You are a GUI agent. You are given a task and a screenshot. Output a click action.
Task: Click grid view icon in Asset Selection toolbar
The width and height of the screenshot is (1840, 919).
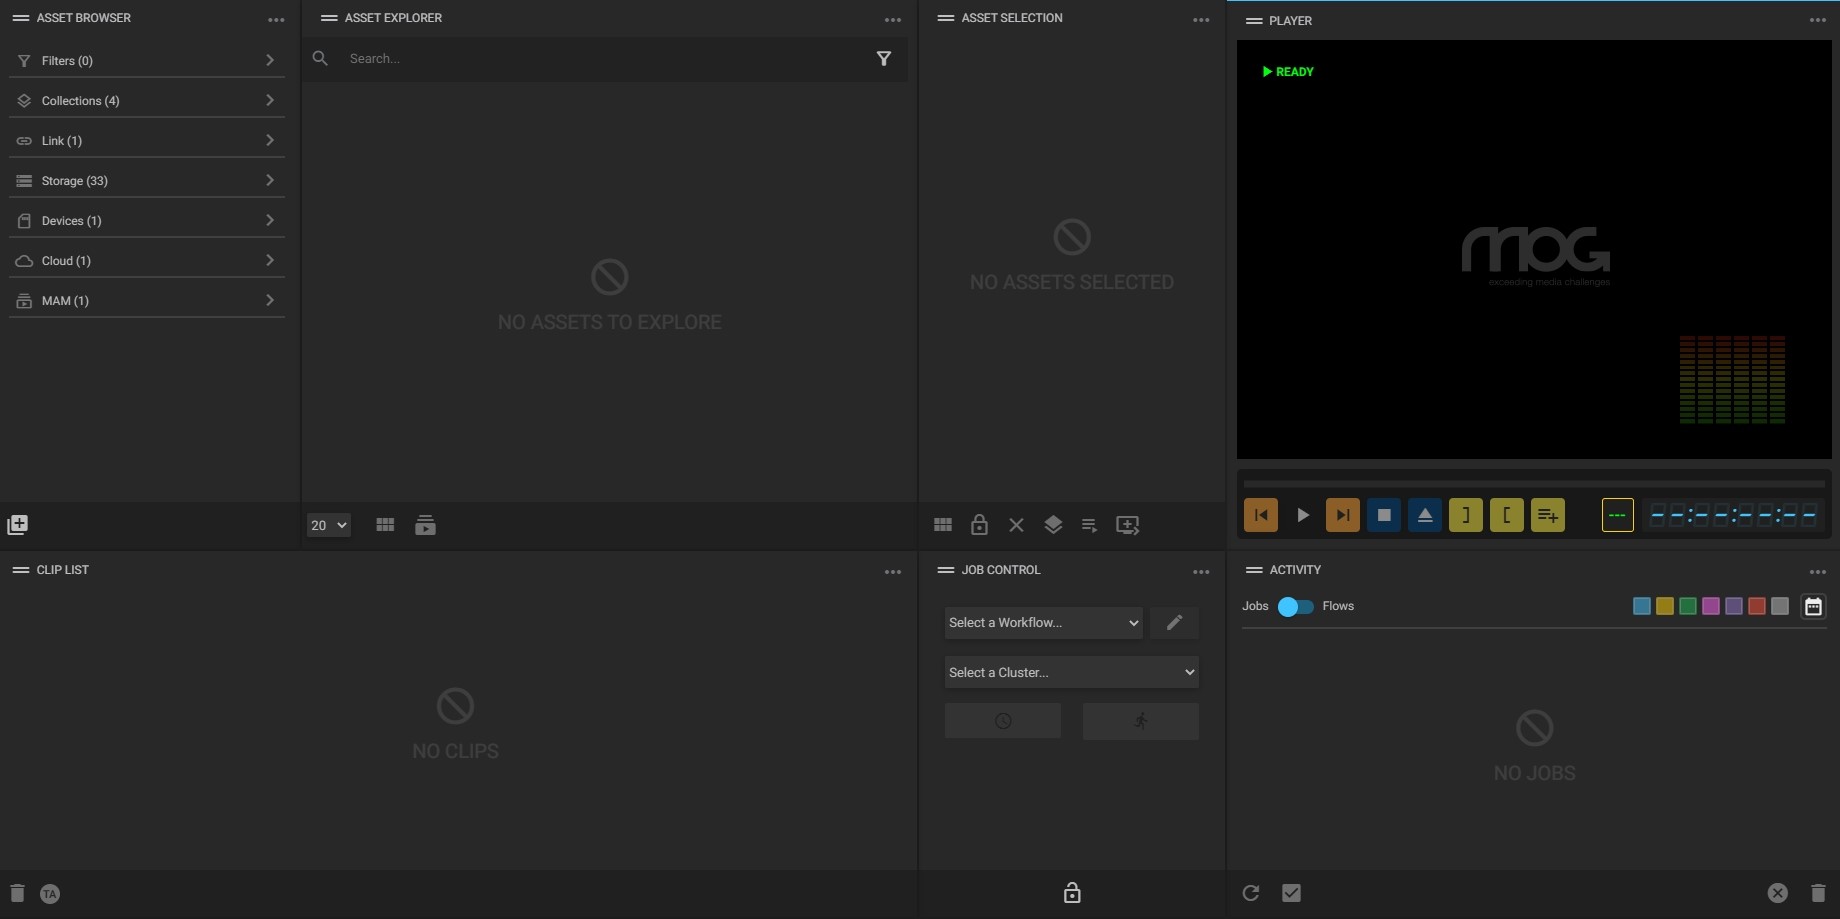tap(943, 525)
